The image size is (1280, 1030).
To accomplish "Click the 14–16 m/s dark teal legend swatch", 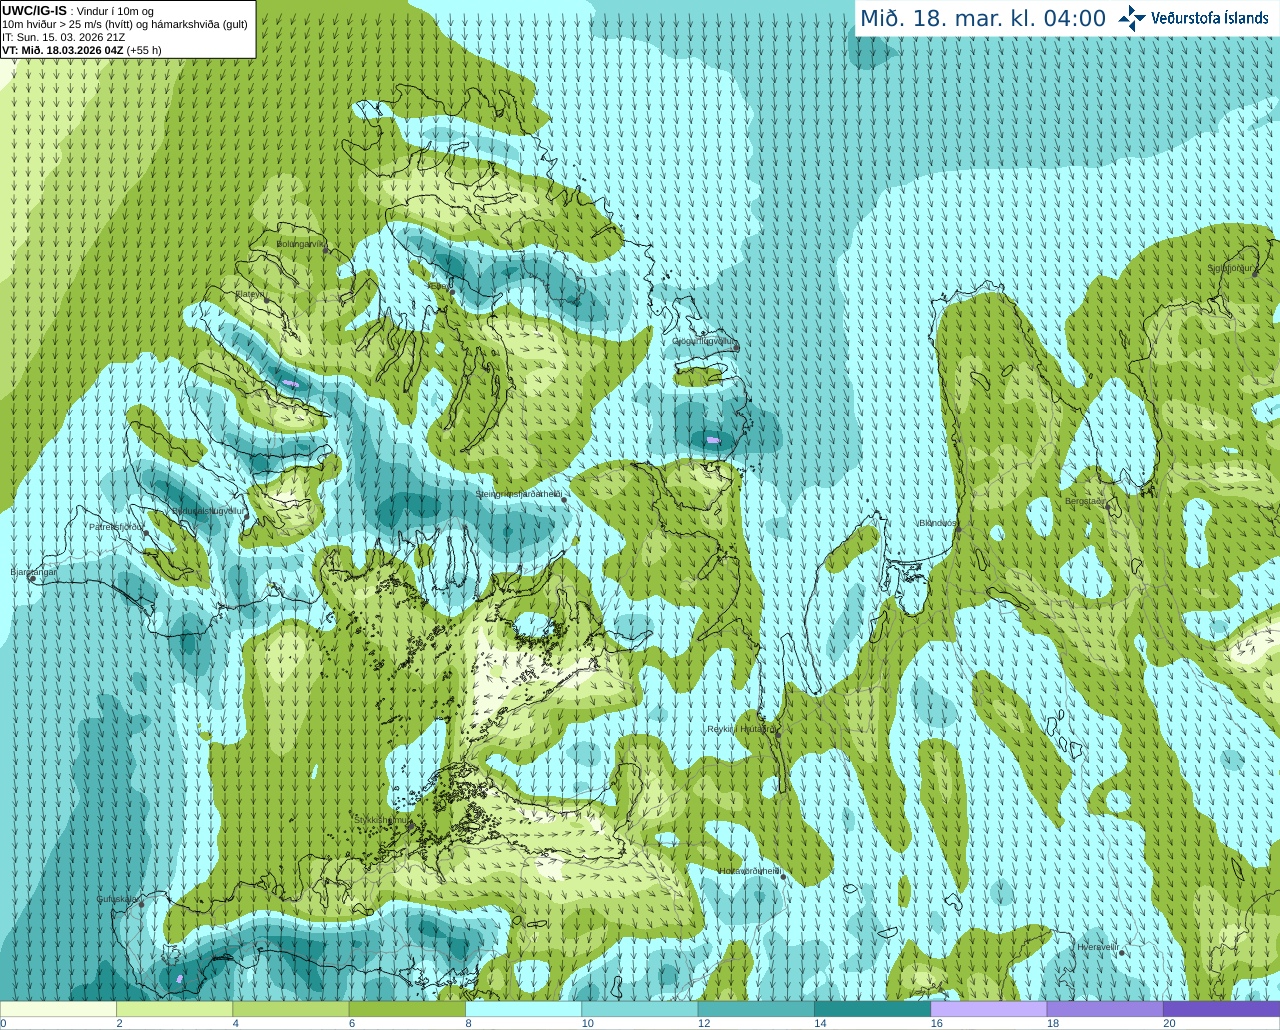I will (872, 1009).
